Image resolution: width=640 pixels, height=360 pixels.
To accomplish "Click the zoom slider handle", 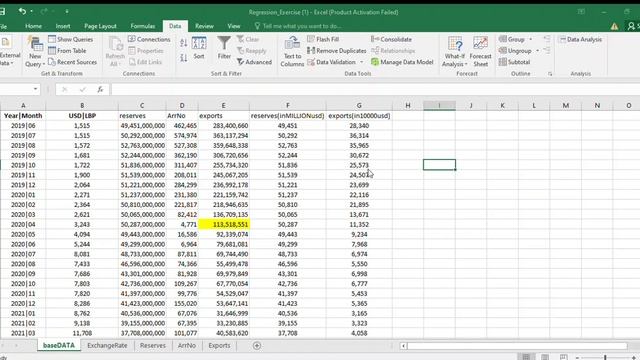I will 605,358.
